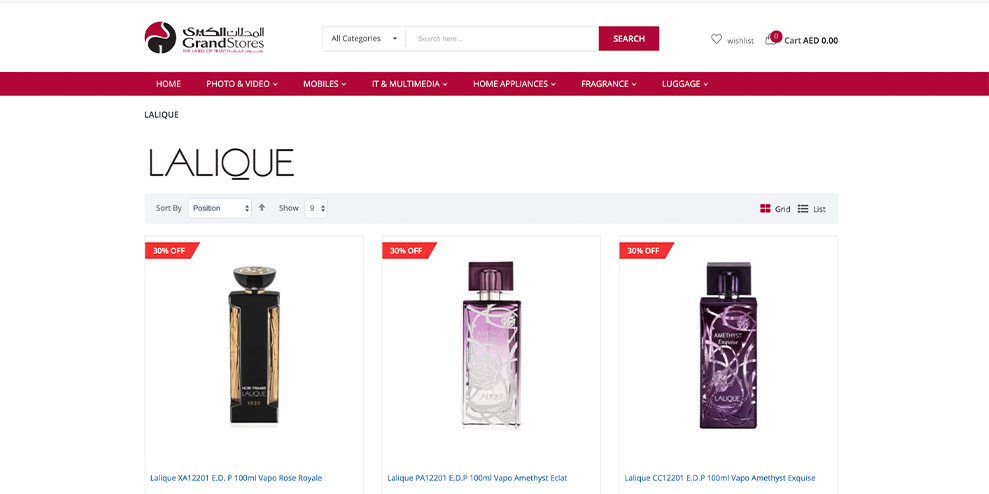
Task: Open Lalique Vapo Rose Royale product link
Action: pos(236,478)
